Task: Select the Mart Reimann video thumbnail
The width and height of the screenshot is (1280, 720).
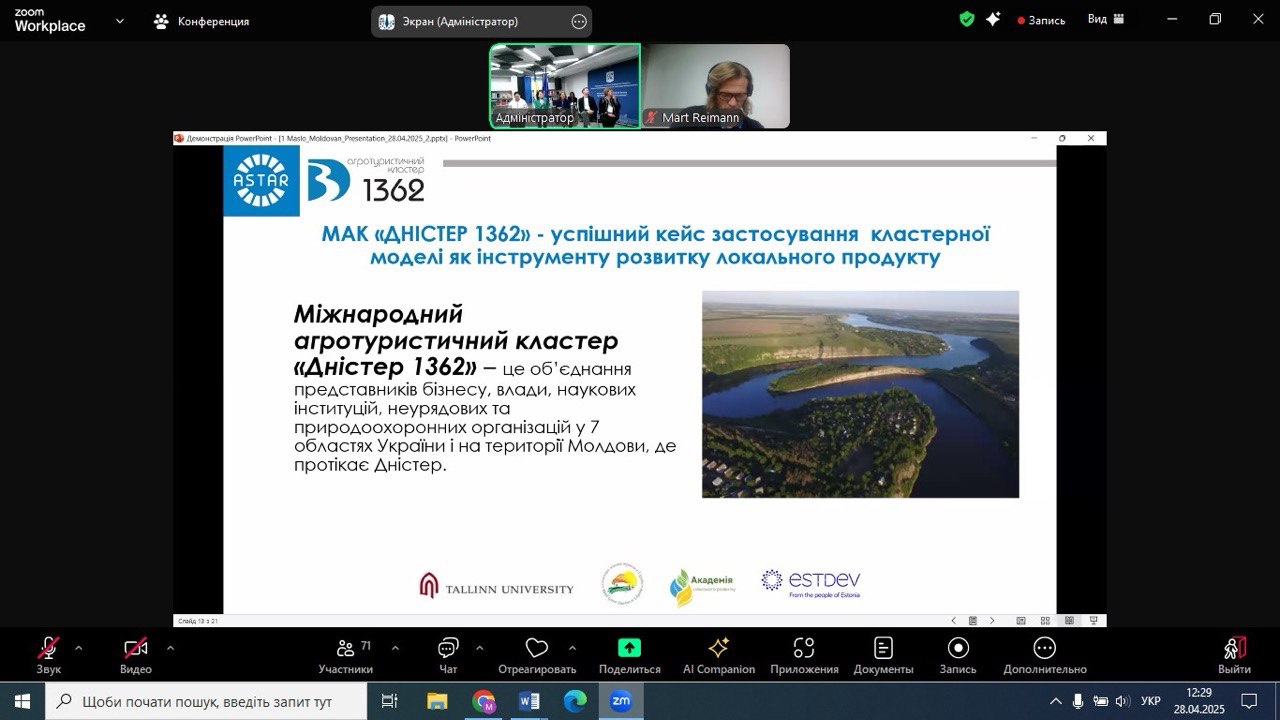Action: (x=716, y=86)
